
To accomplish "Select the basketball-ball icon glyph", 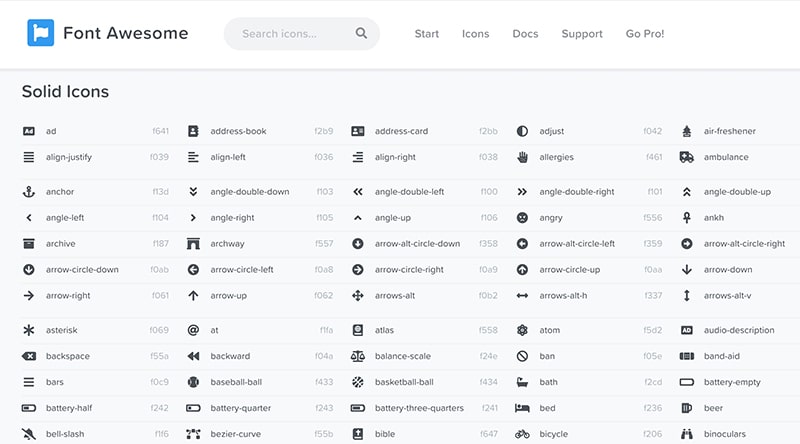I will 358,382.
